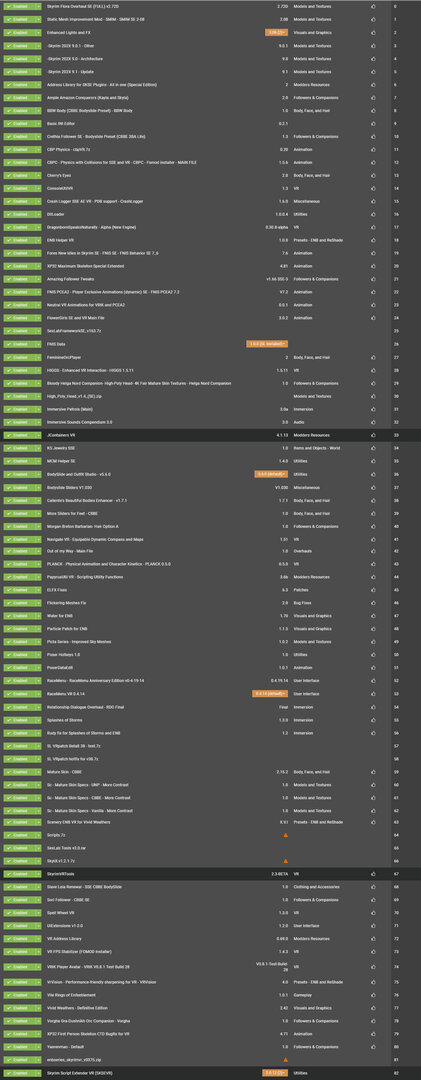This screenshot has height=1080, width=421.
Task: Click thumbs-up for Vivid Weathers Definitive Edition
Action: click(x=373, y=1008)
